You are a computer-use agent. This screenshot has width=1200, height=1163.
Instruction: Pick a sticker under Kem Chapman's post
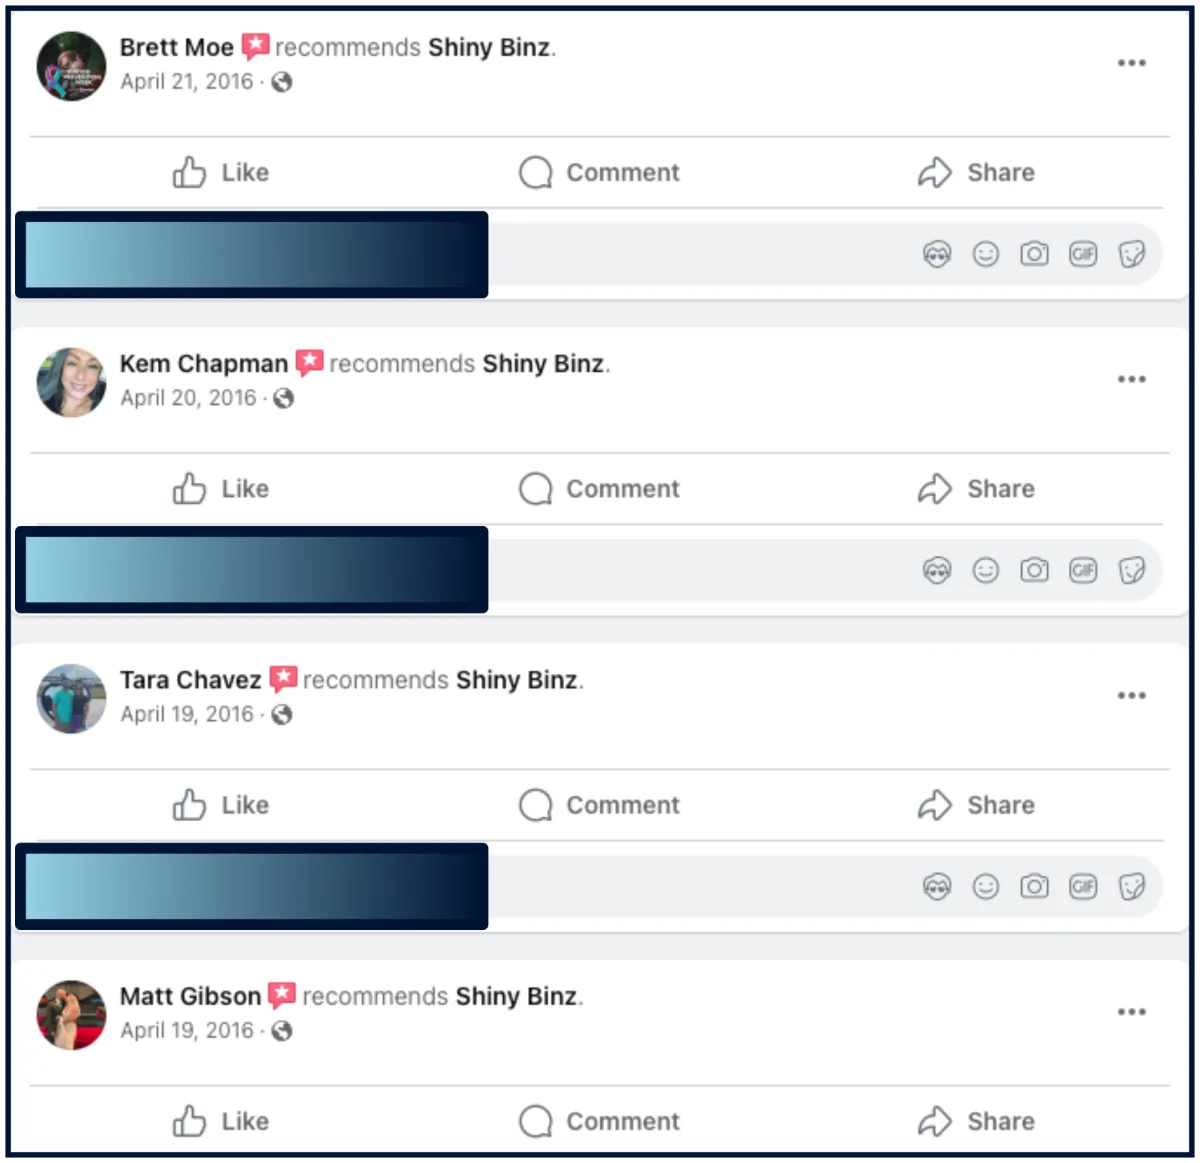coord(1132,570)
